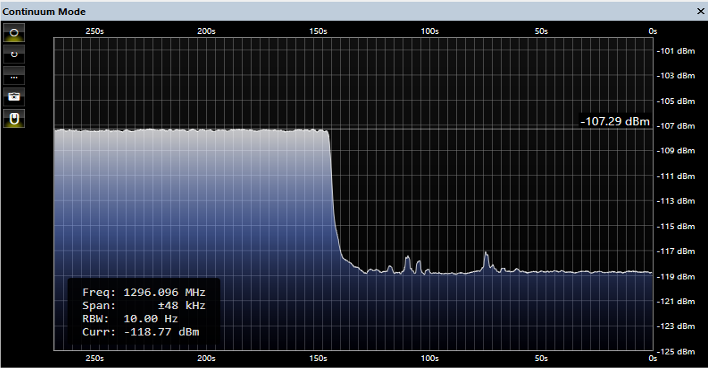Click the -105 dBm scale label
The image size is (708, 368).
click(675, 101)
